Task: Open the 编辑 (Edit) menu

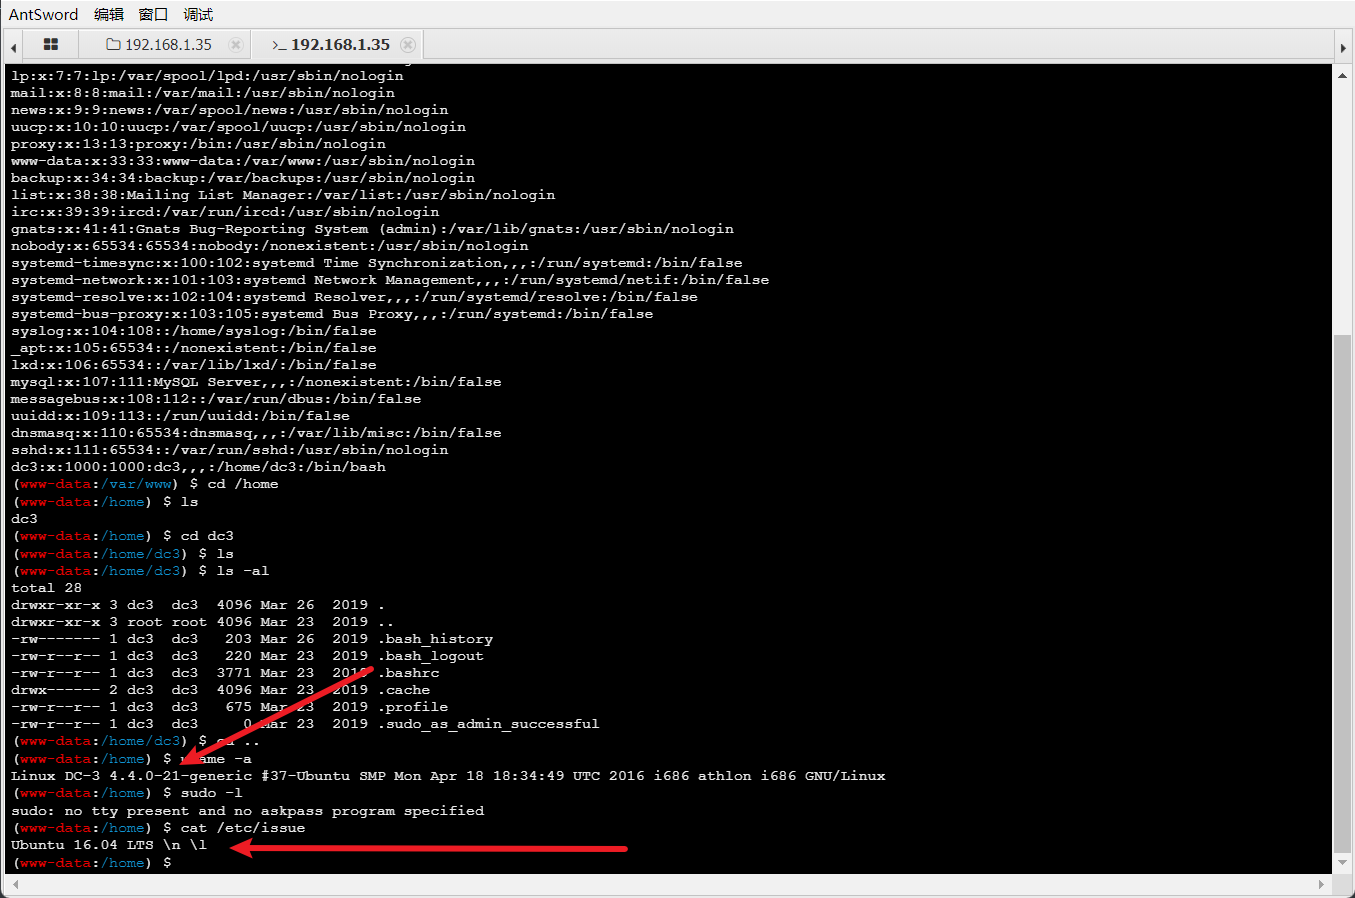Action: point(108,14)
